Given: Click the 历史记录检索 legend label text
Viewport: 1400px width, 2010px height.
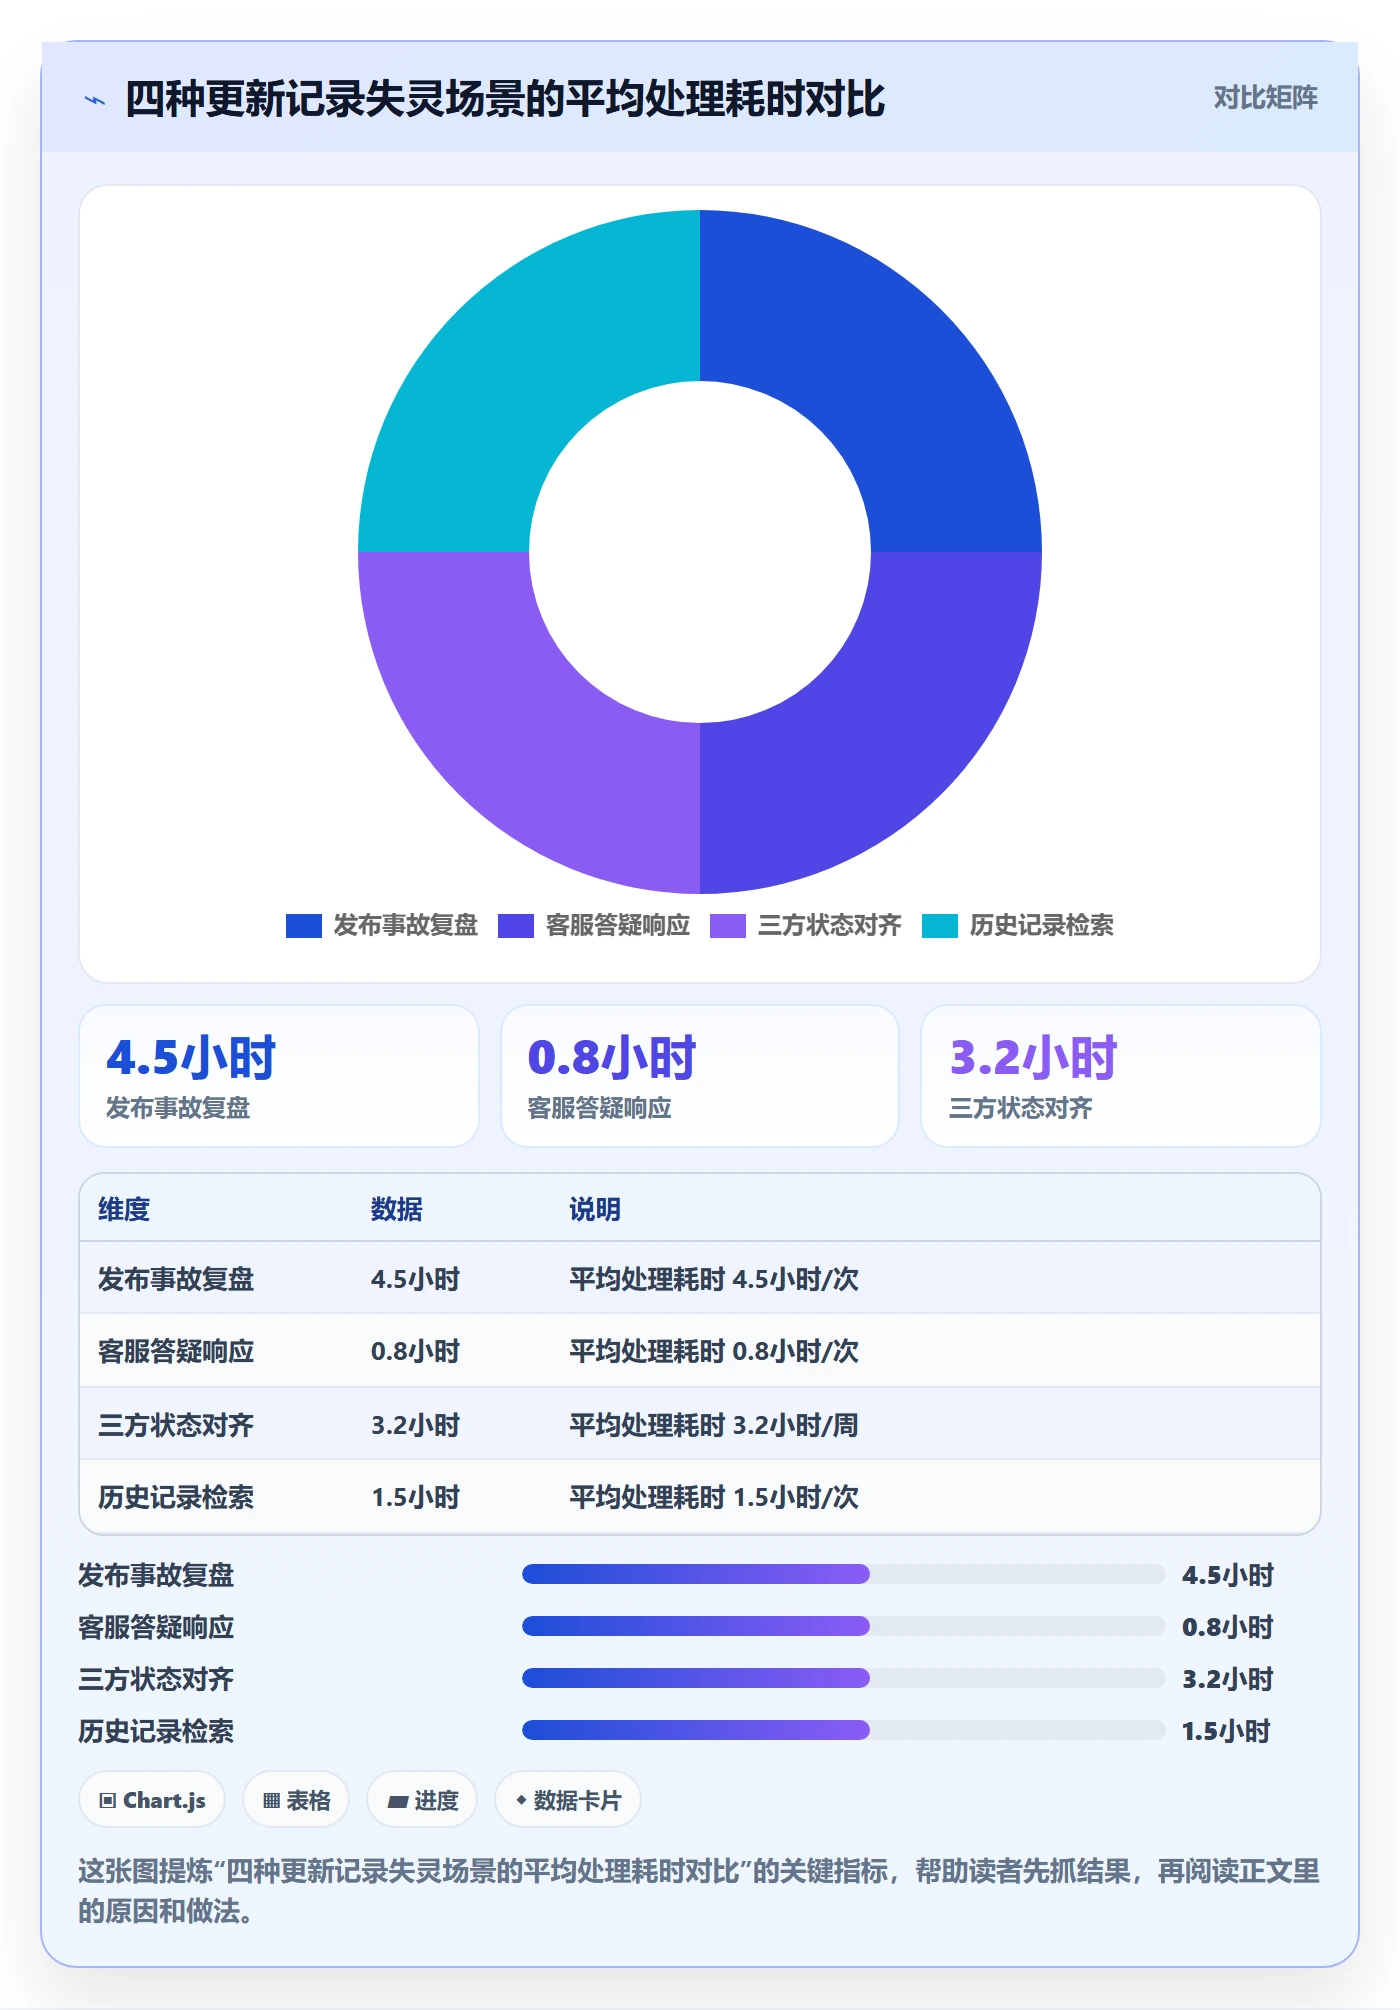Looking at the screenshot, I should [1042, 926].
